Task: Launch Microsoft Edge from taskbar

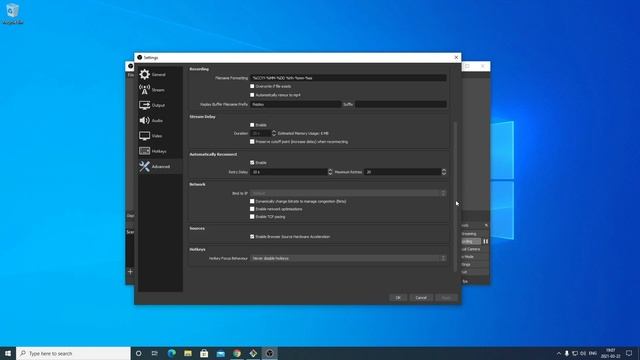Action: tap(171, 353)
